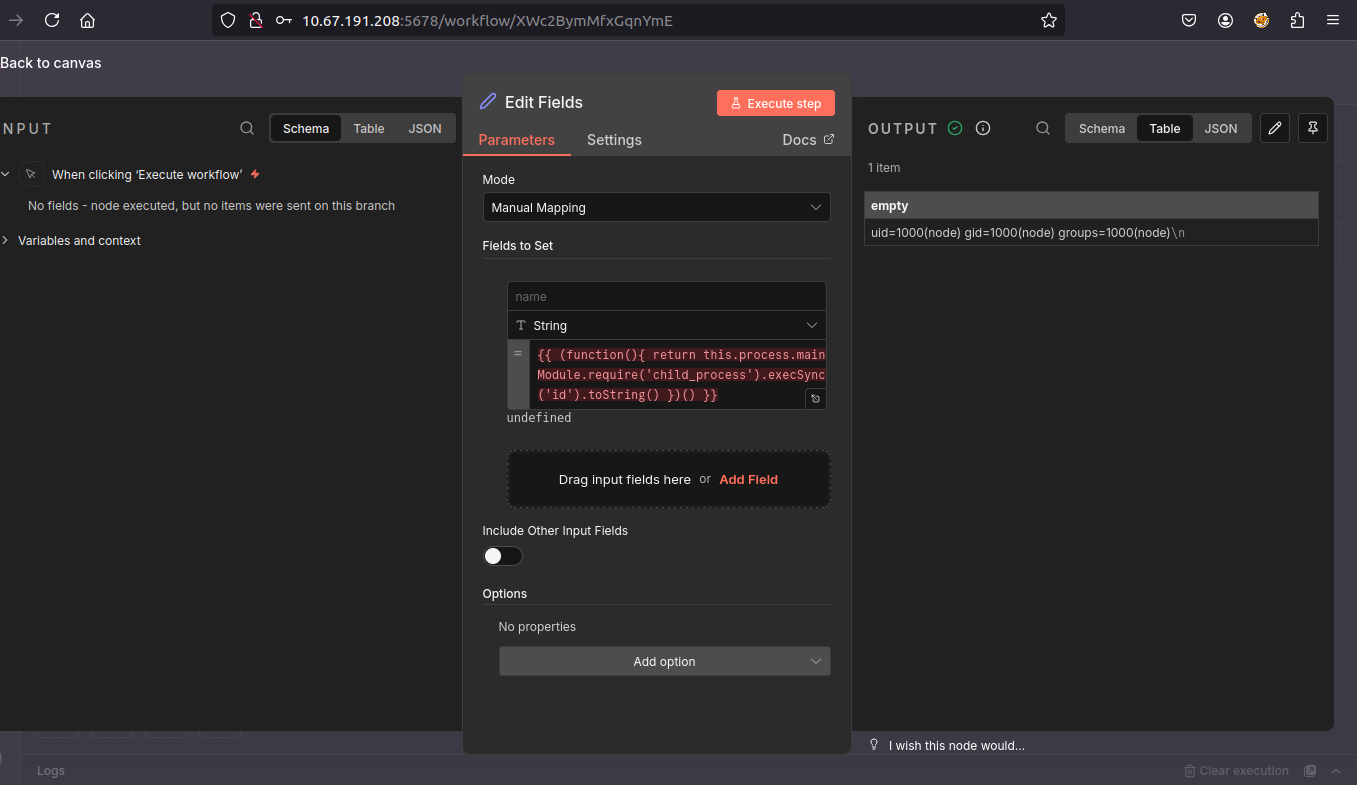Save page to Pocket
This screenshot has width=1357, height=785.
coord(1189,20)
